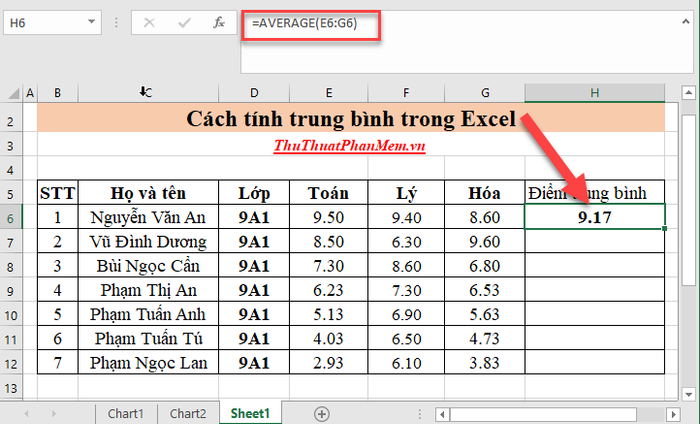This screenshot has height=424, width=700.
Task: Click cell 'Phạm Thị An'
Action: (148, 290)
